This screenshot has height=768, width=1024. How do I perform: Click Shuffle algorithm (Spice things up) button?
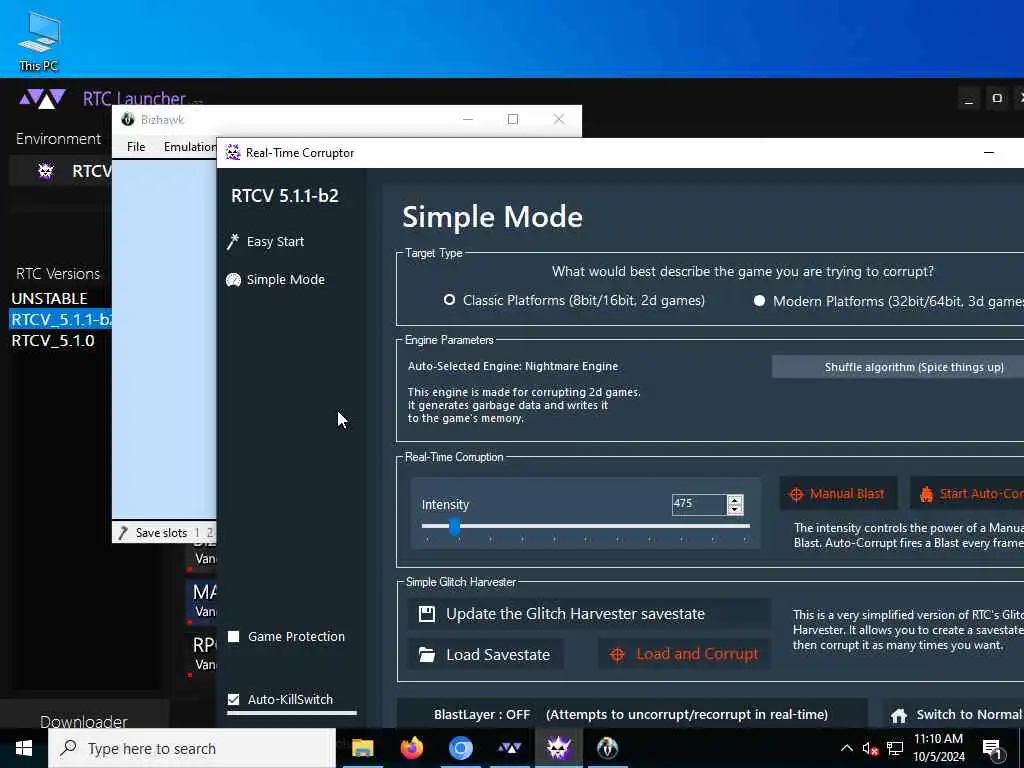[898, 367]
